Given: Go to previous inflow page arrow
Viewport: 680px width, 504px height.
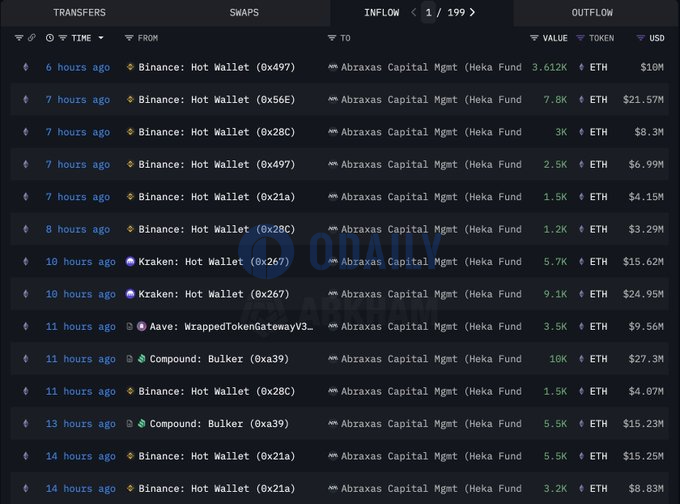Looking at the screenshot, I should [413, 13].
